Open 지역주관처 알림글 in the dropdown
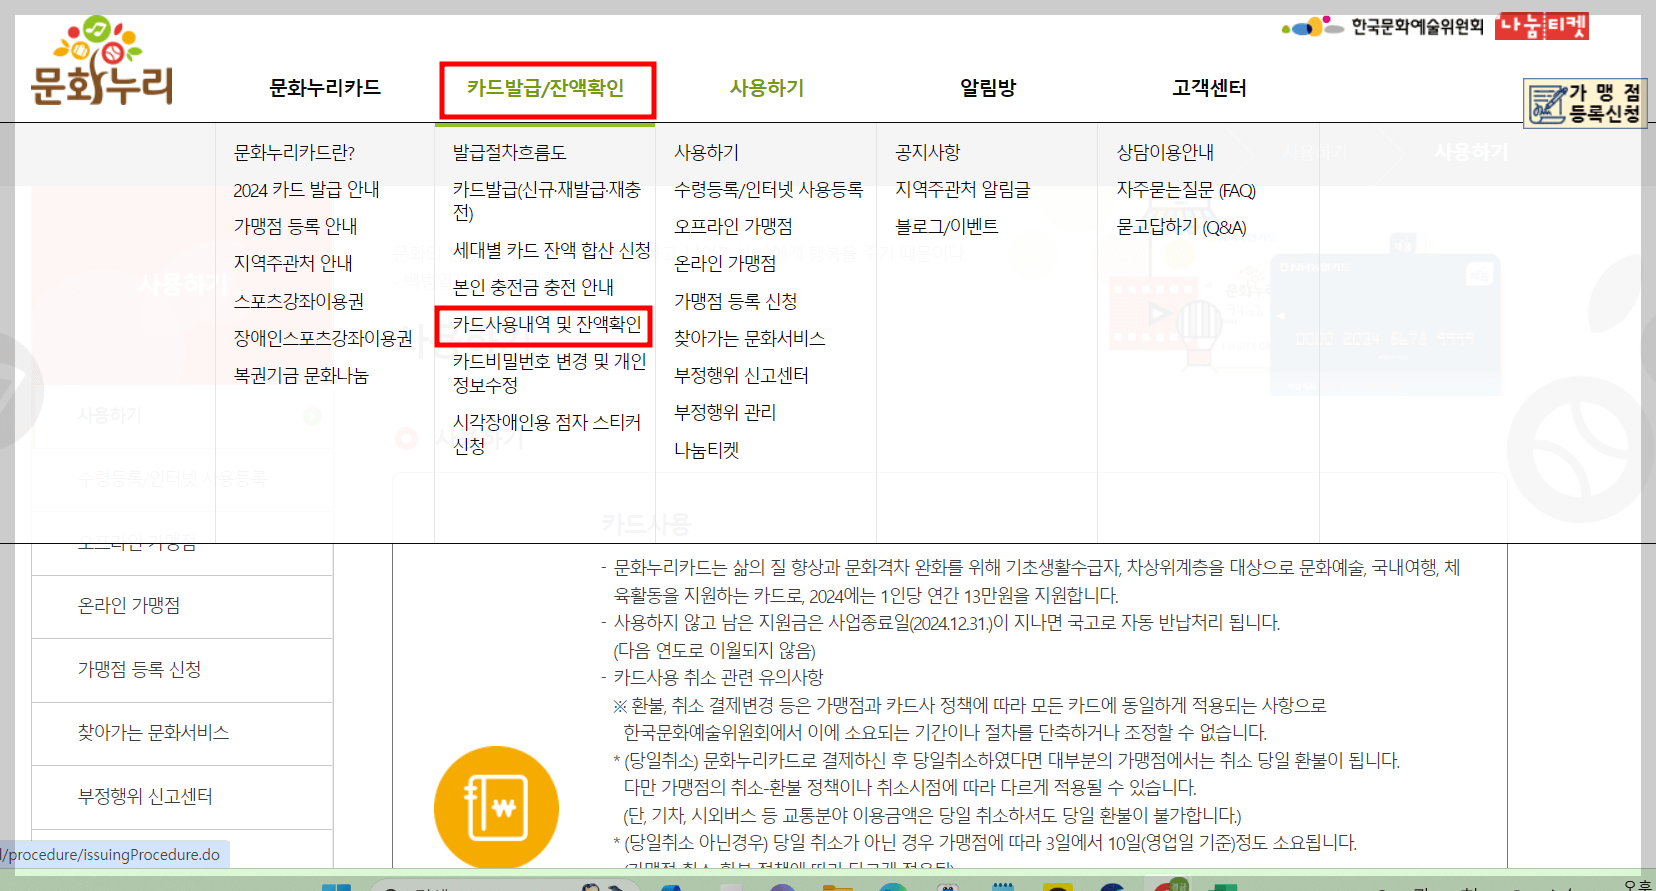 [962, 189]
